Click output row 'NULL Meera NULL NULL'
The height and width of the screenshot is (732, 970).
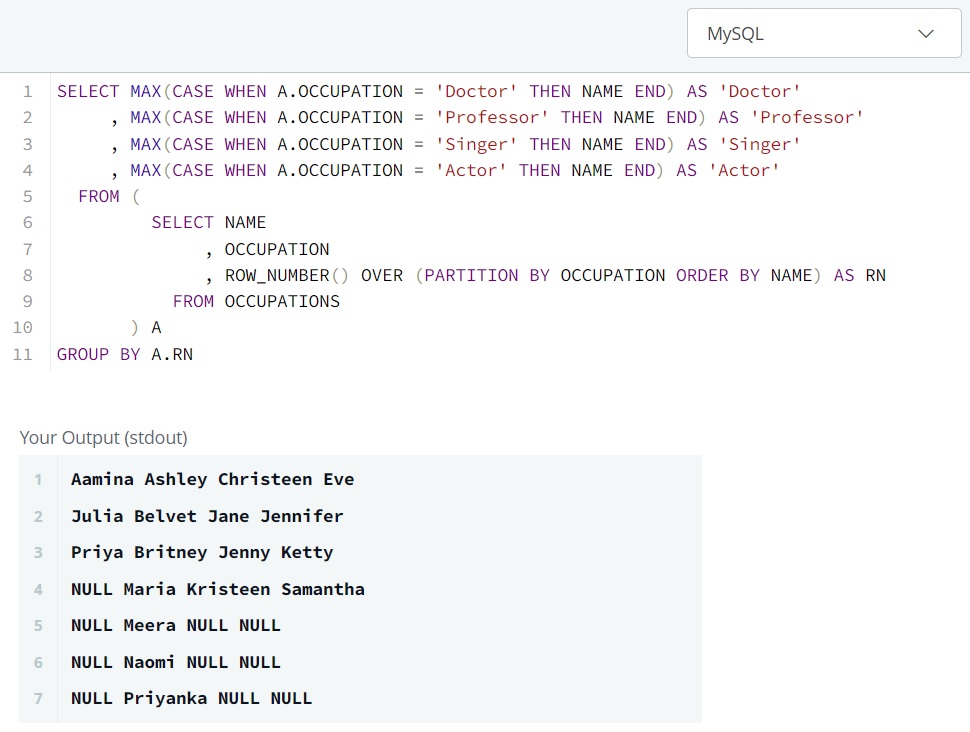pos(176,626)
